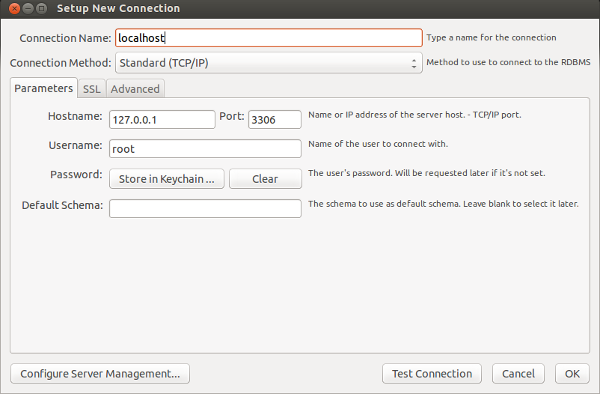
Task: Click the 'Type a name for the connection' hint
Action: coord(491,38)
